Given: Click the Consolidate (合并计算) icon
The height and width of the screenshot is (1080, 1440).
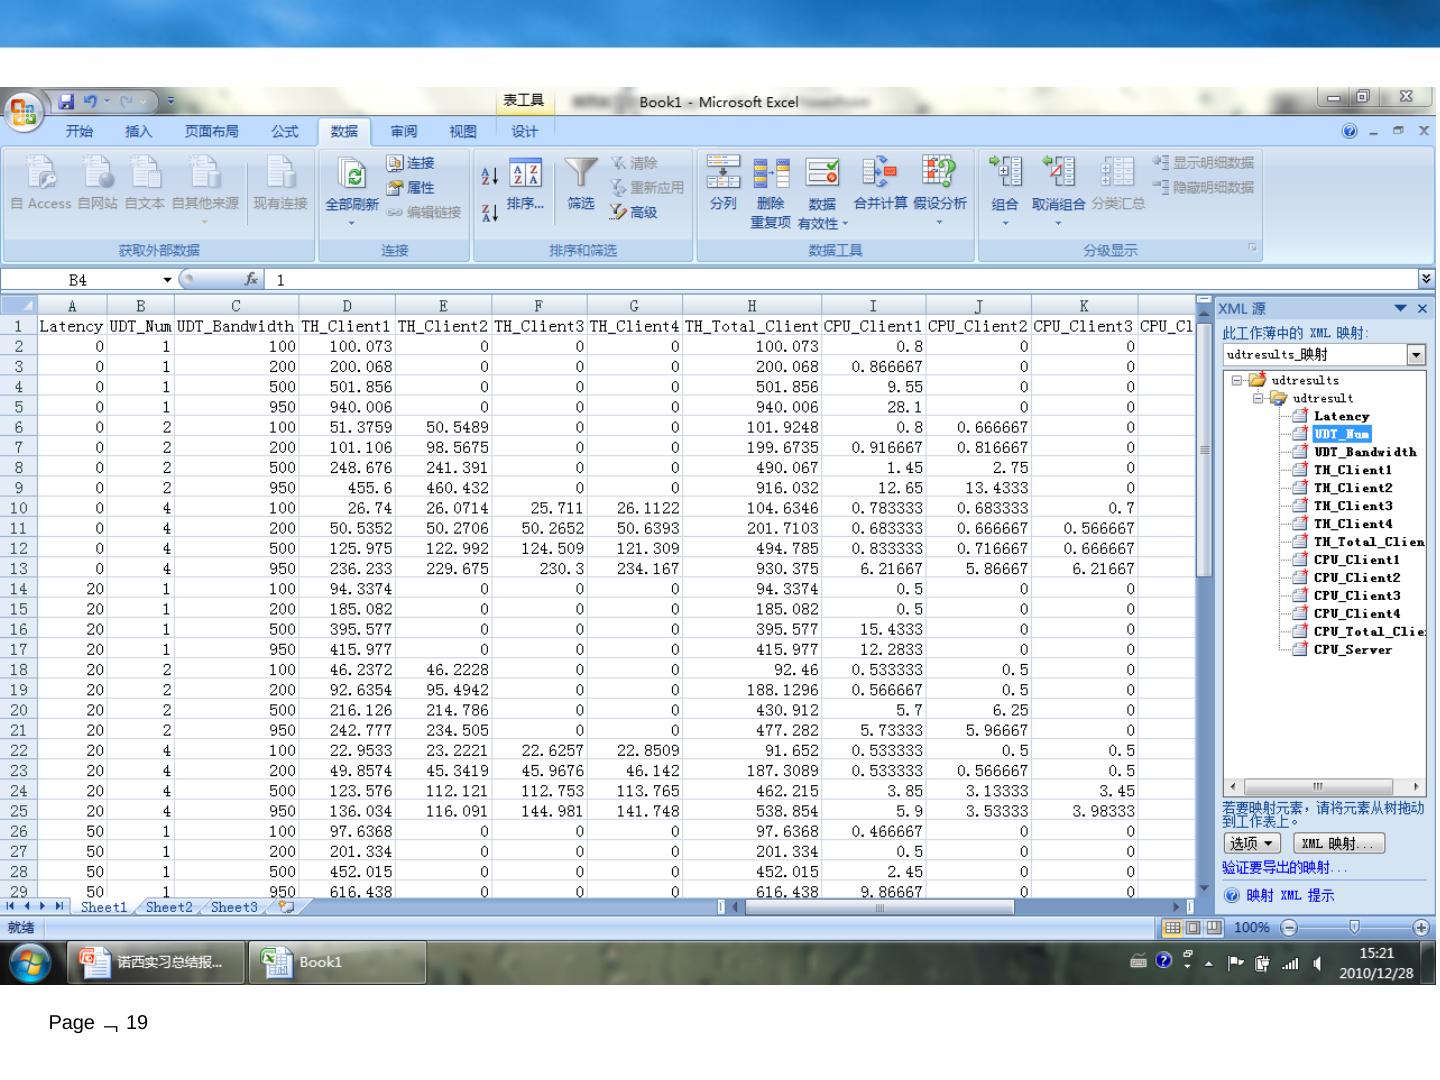Looking at the screenshot, I should (879, 173).
